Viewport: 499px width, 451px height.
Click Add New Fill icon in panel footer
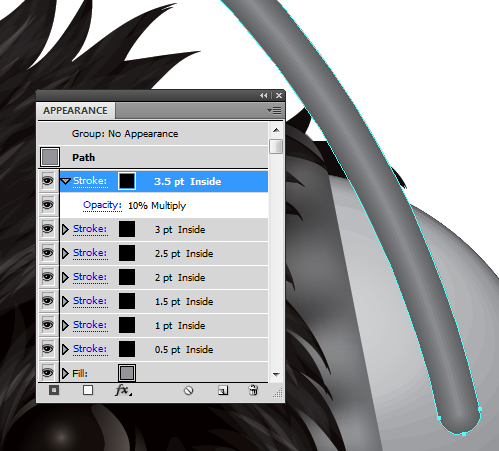pos(88,390)
